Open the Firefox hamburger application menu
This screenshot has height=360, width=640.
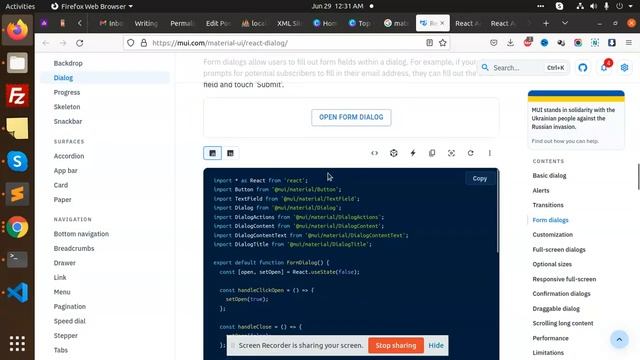(629, 43)
